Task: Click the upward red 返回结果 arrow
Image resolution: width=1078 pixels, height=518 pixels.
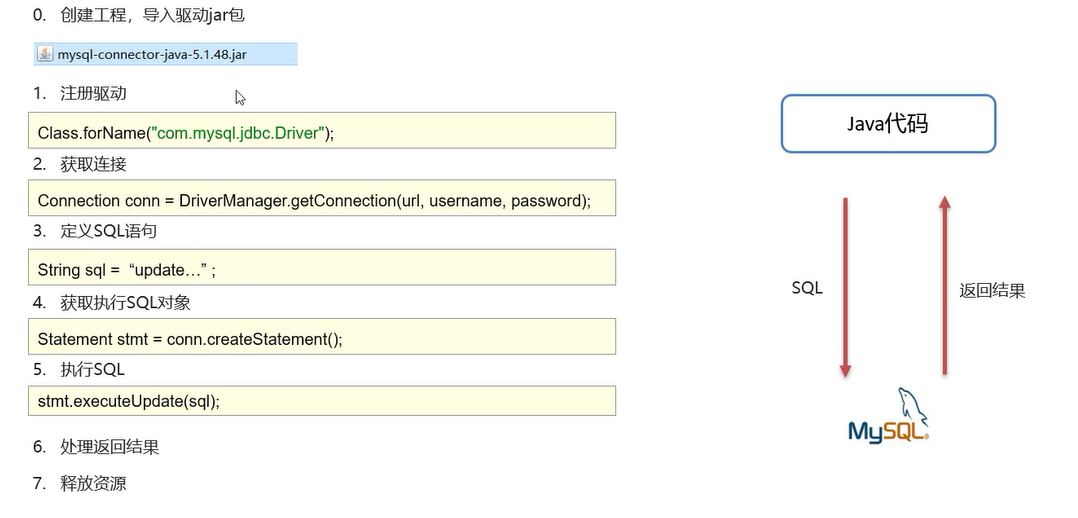Action: tap(945, 285)
